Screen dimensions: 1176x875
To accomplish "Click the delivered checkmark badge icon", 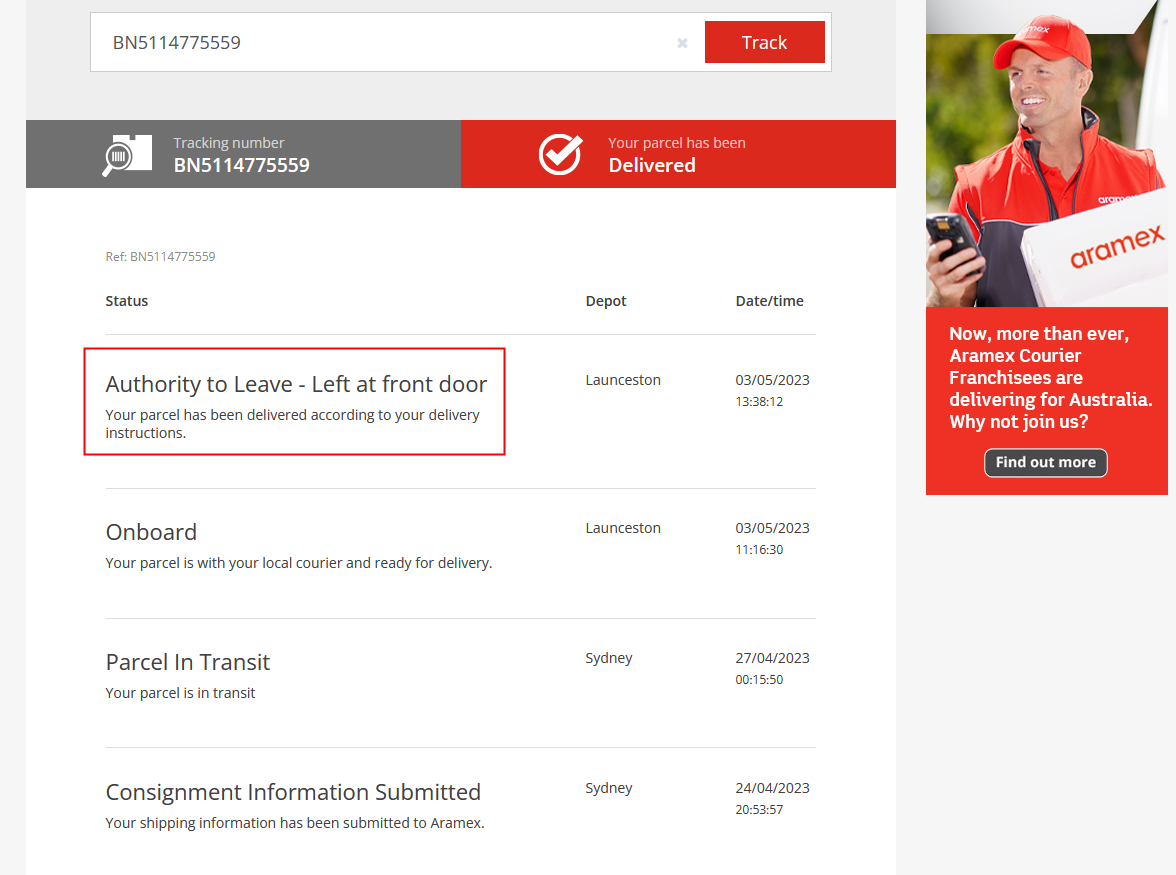I will [x=560, y=154].
